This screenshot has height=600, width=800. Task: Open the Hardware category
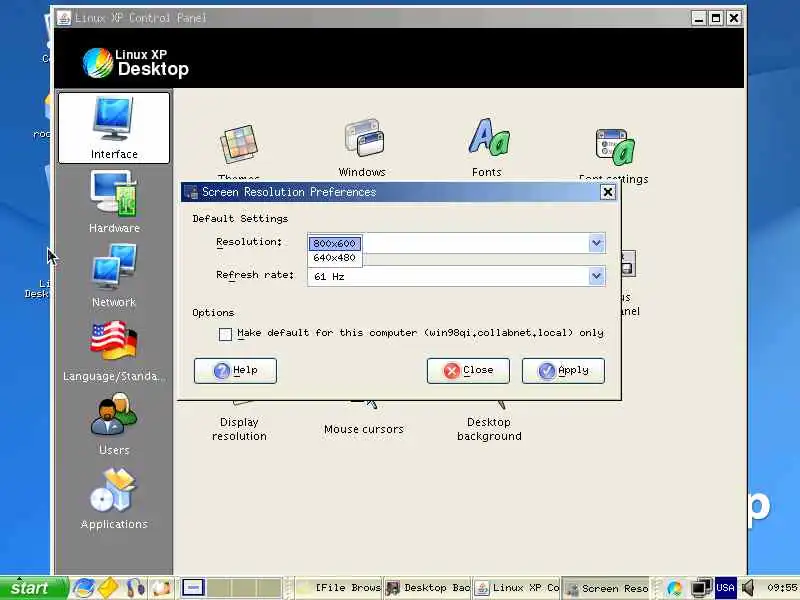click(114, 202)
